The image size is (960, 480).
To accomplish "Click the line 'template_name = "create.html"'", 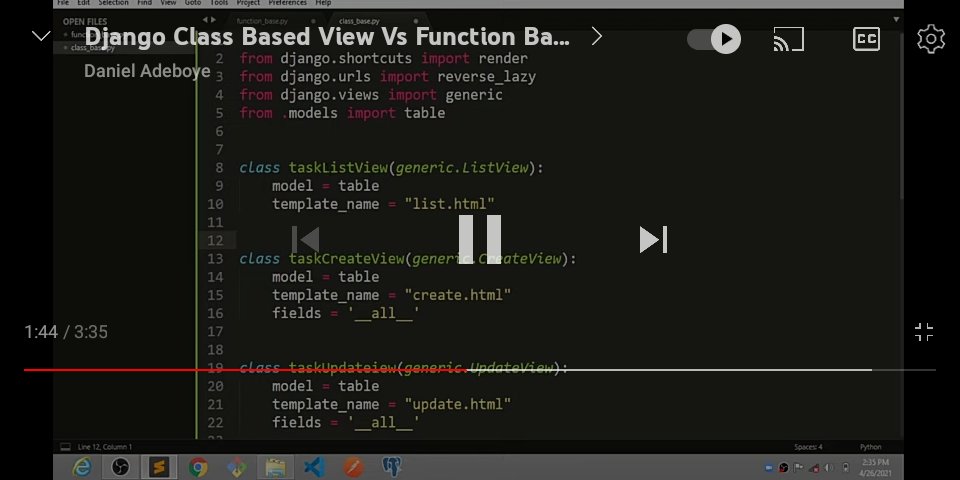I will pos(391,295).
